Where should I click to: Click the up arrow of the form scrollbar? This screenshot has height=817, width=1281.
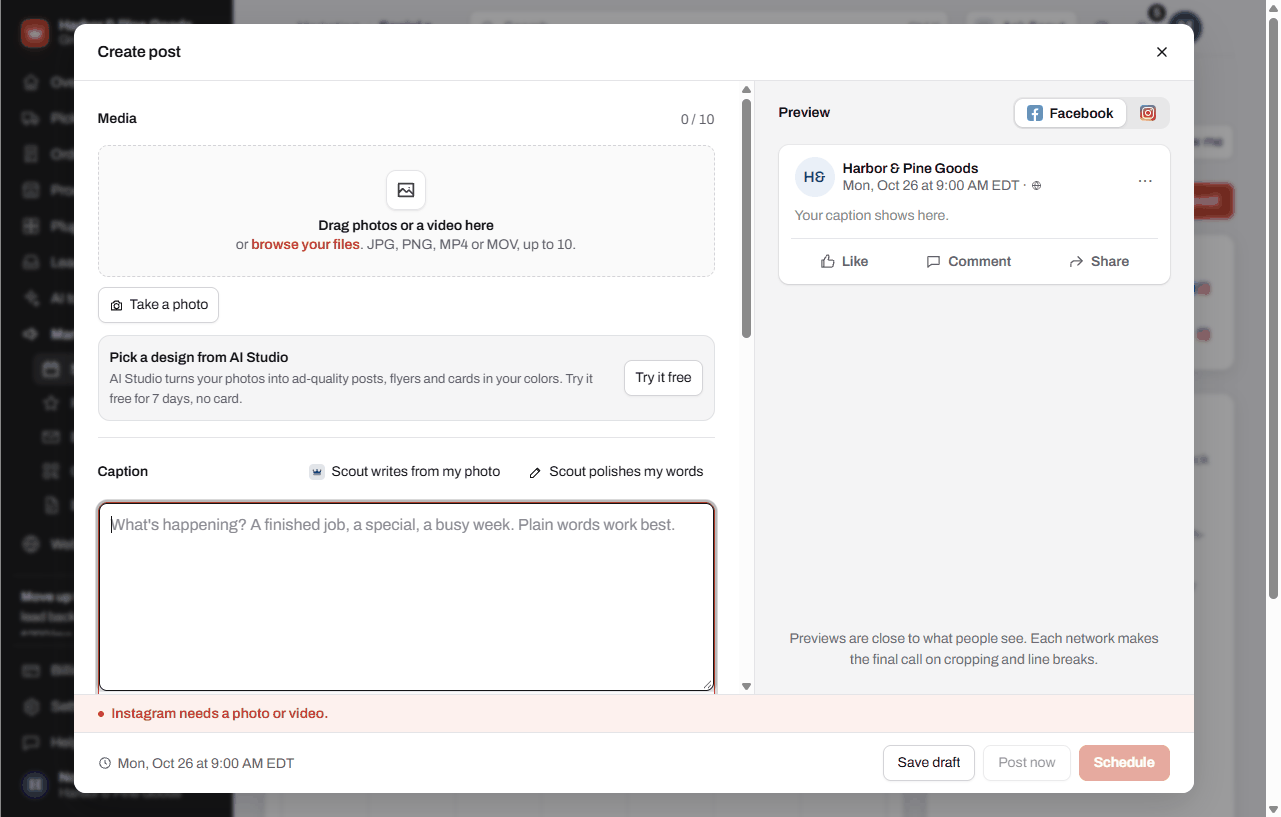(x=746, y=90)
